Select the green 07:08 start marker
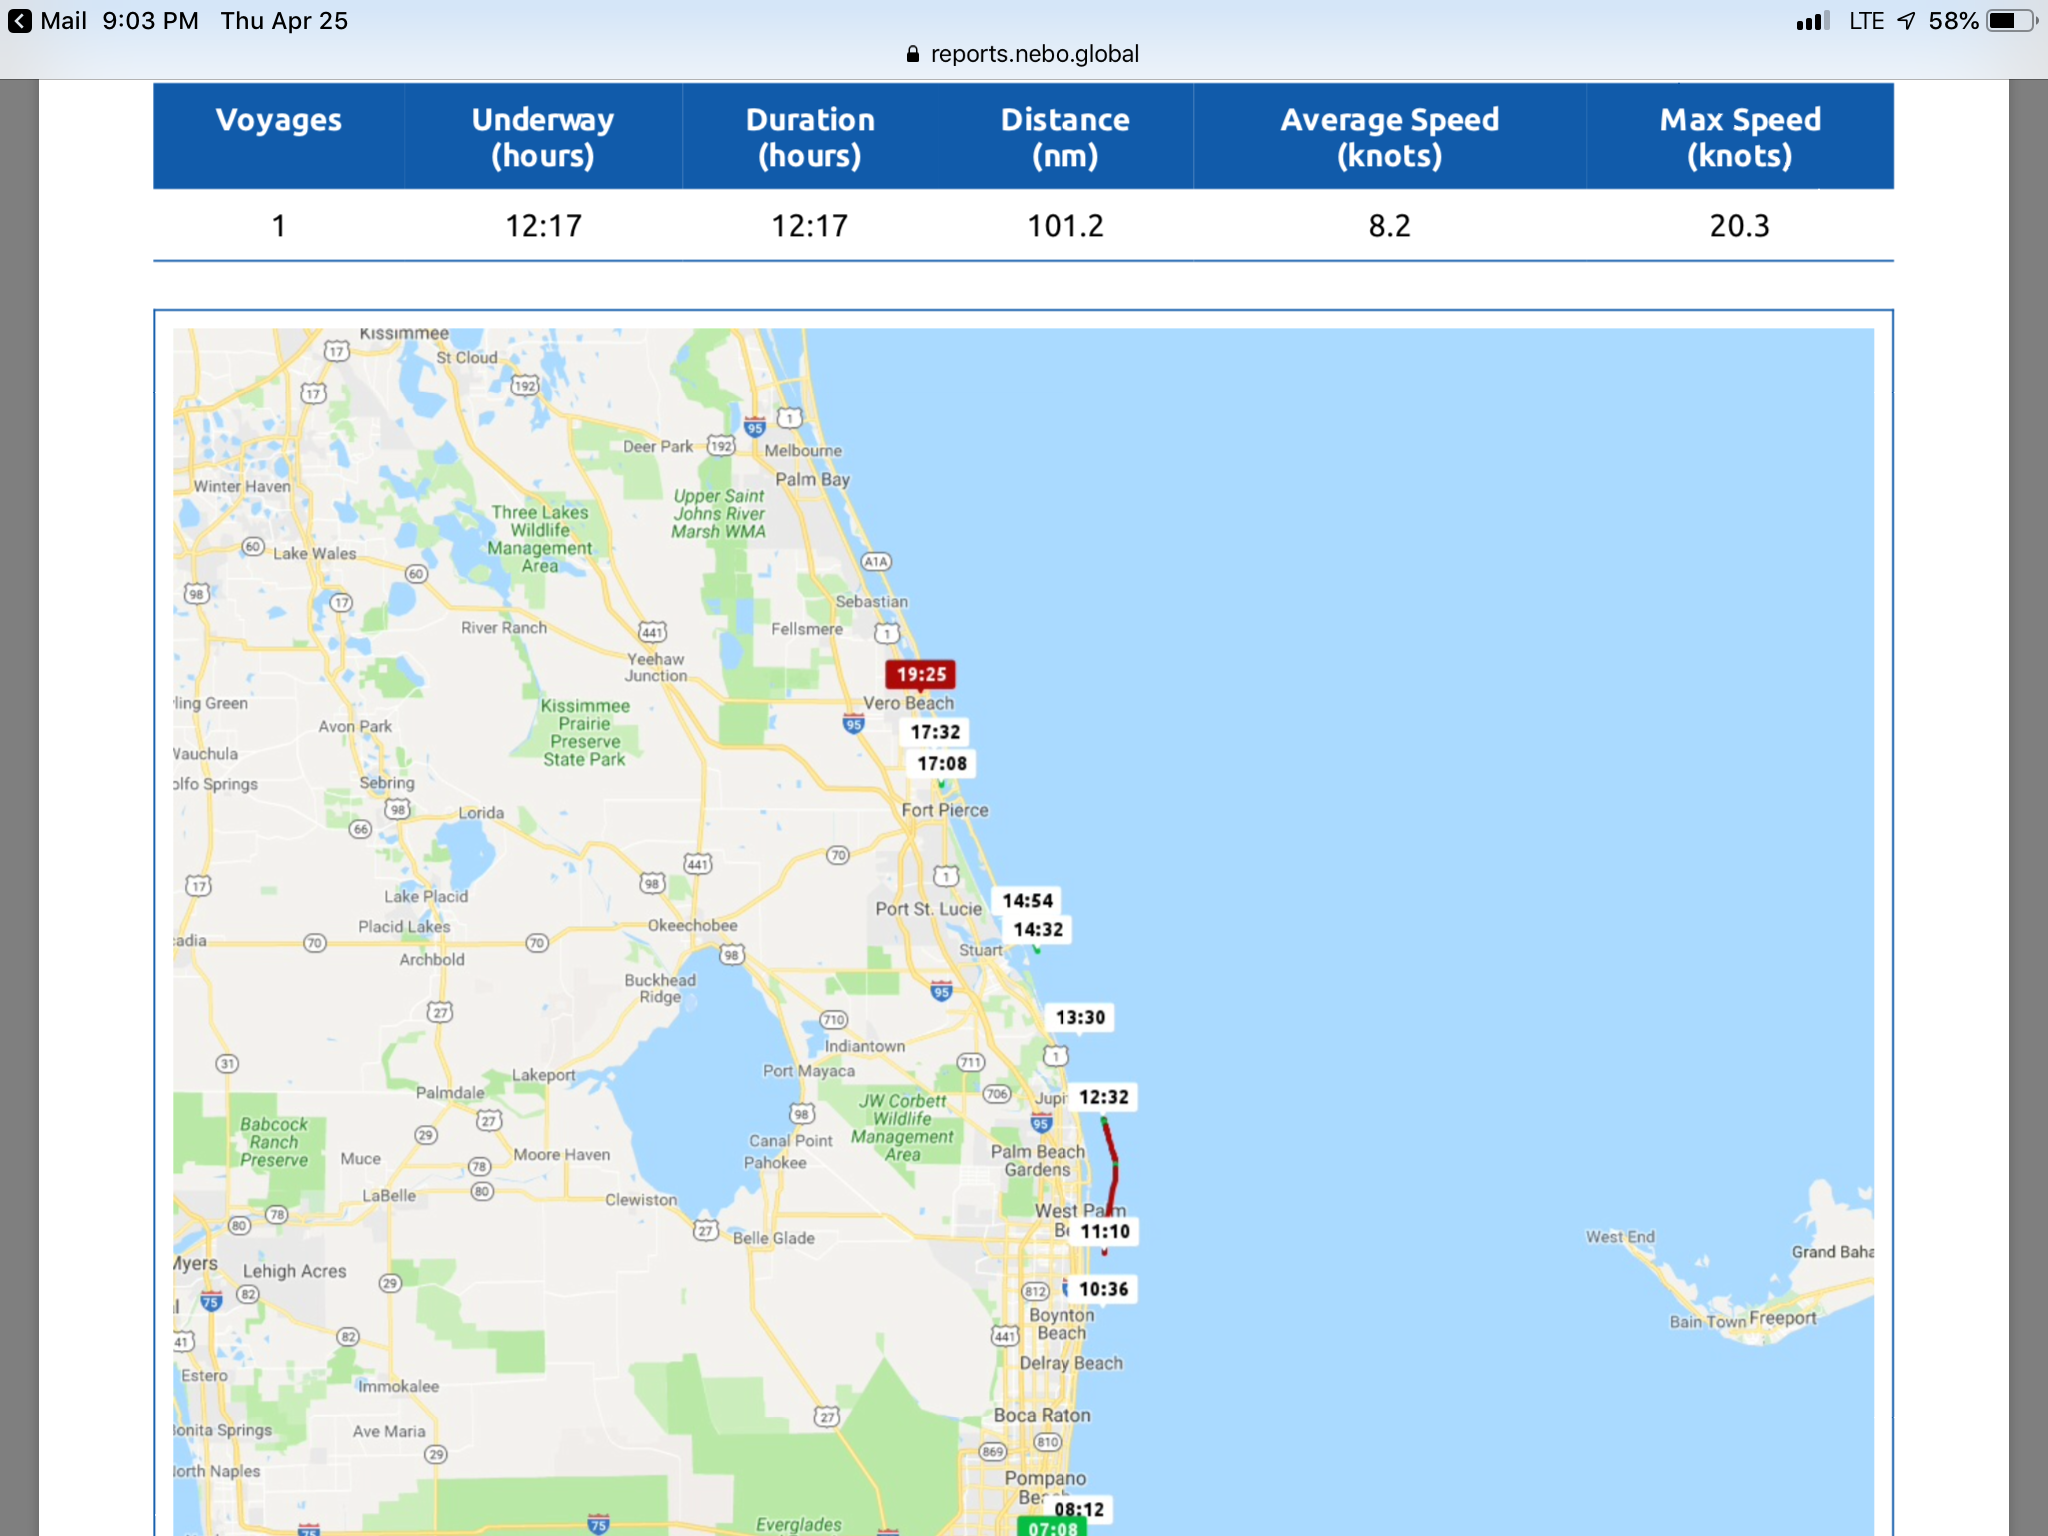 (1052, 1527)
